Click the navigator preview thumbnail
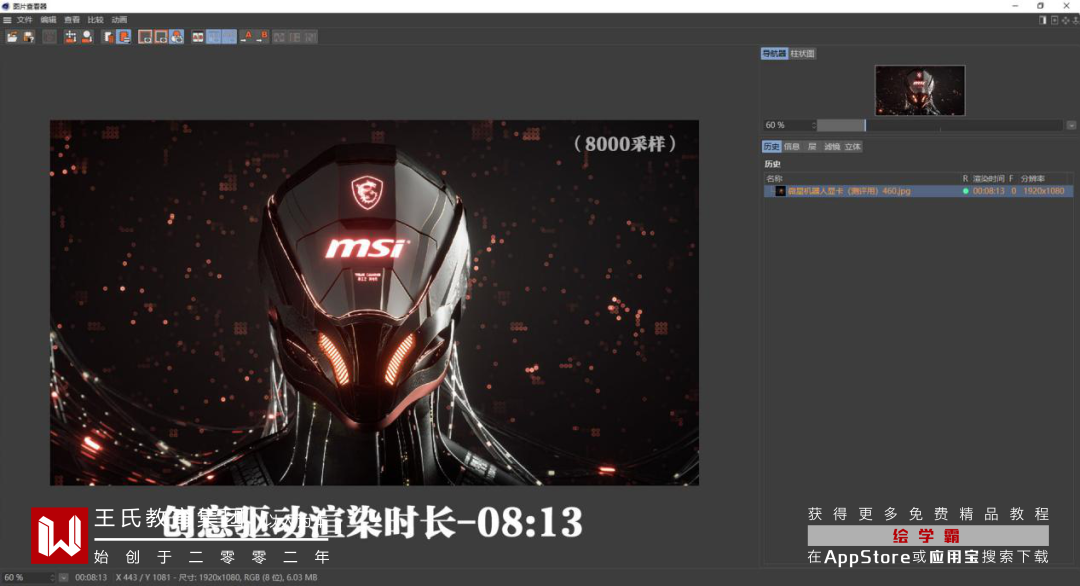The width and height of the screenshot is (1080, 586). 920,90
